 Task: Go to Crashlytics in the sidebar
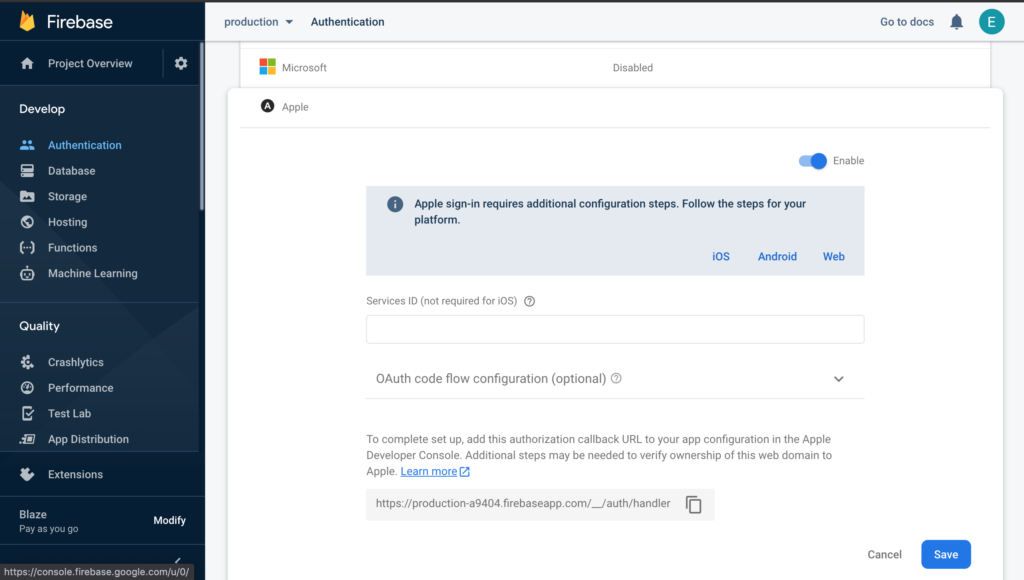pyautogui.click(x=75, y=362)
